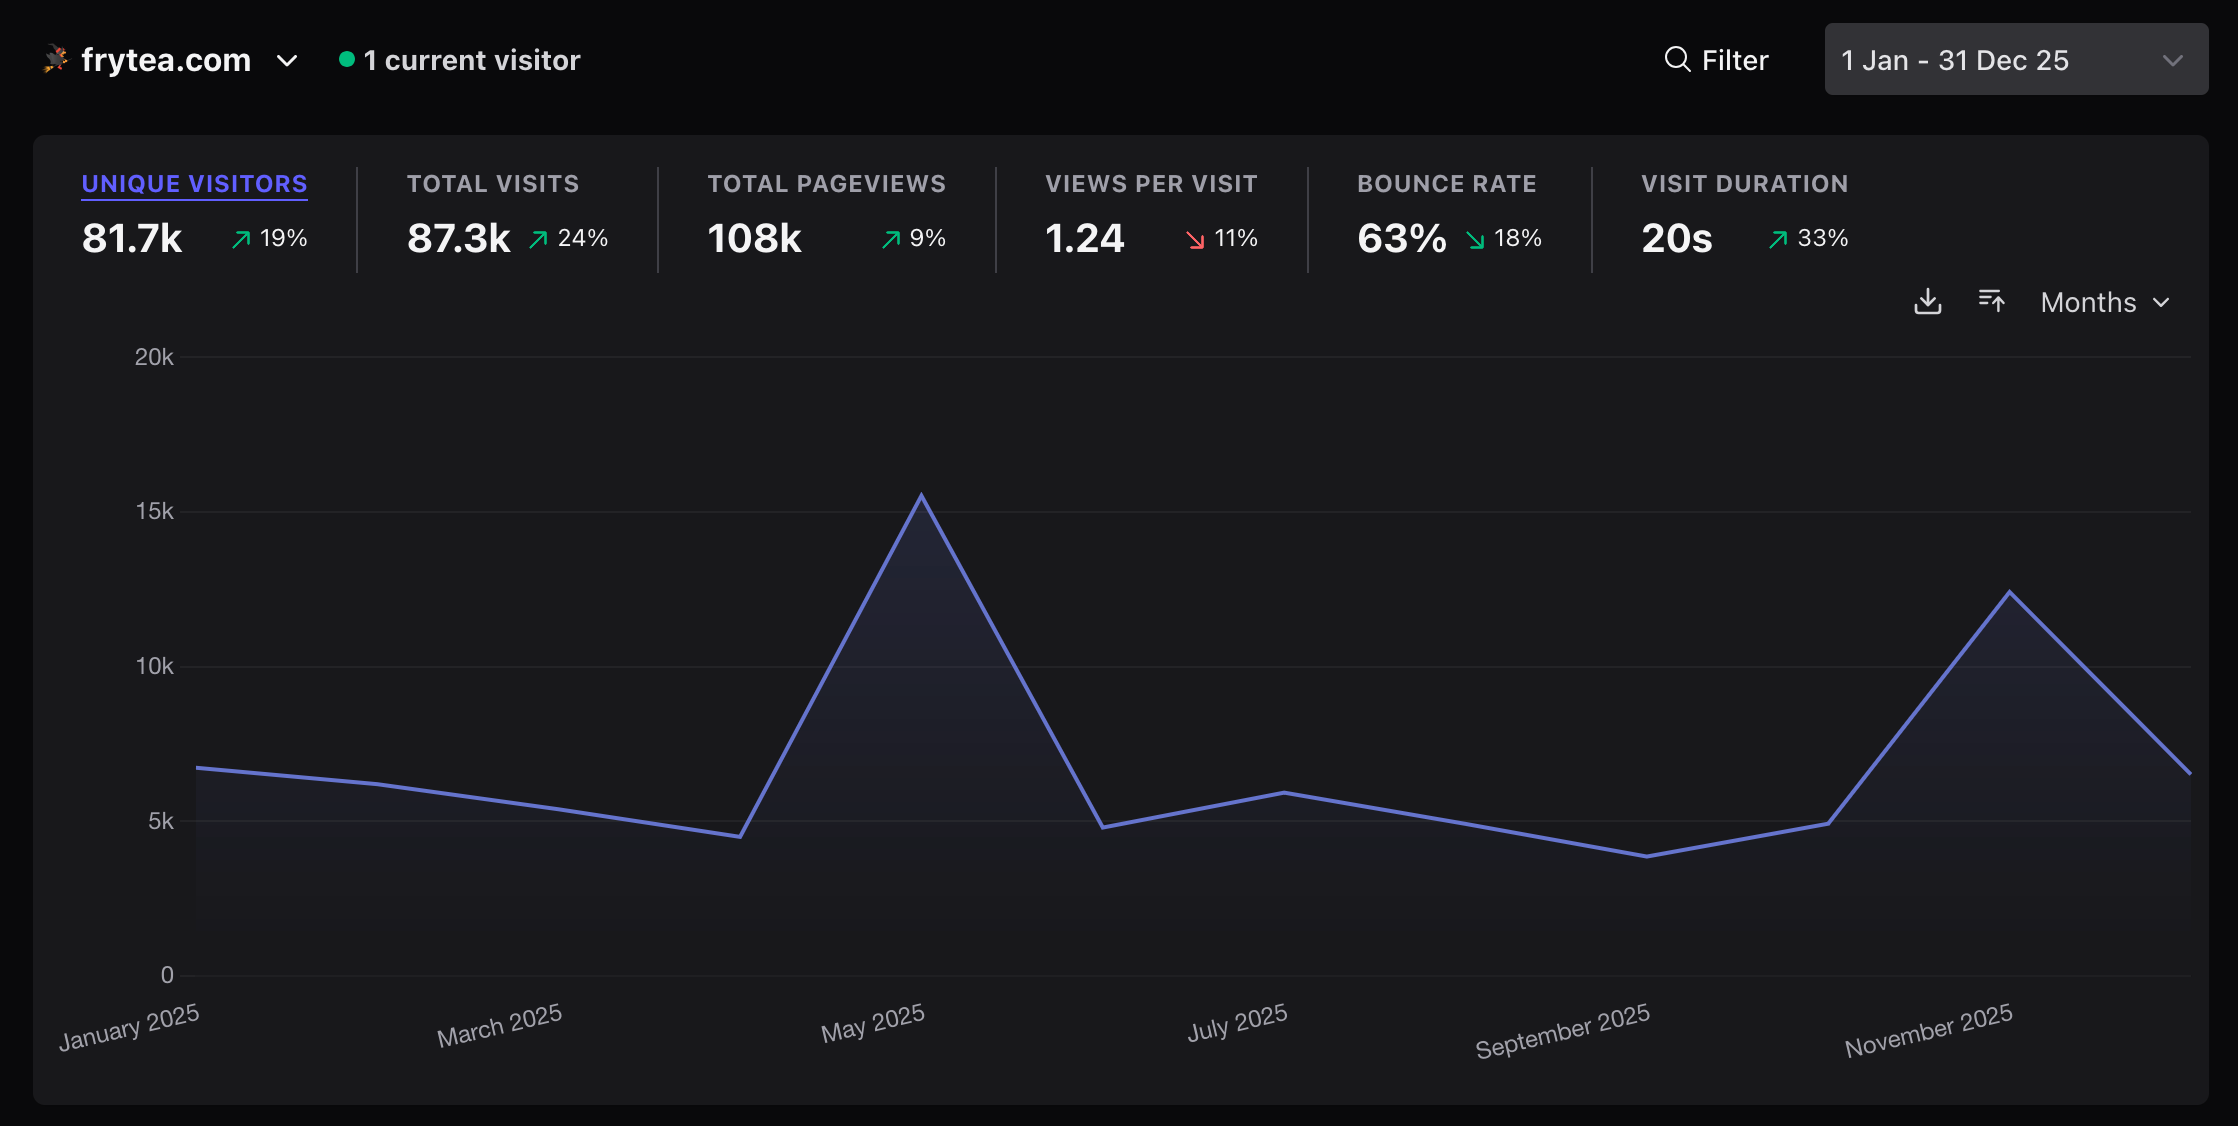Click the download/export chart icon

(x=1927, y=302)
